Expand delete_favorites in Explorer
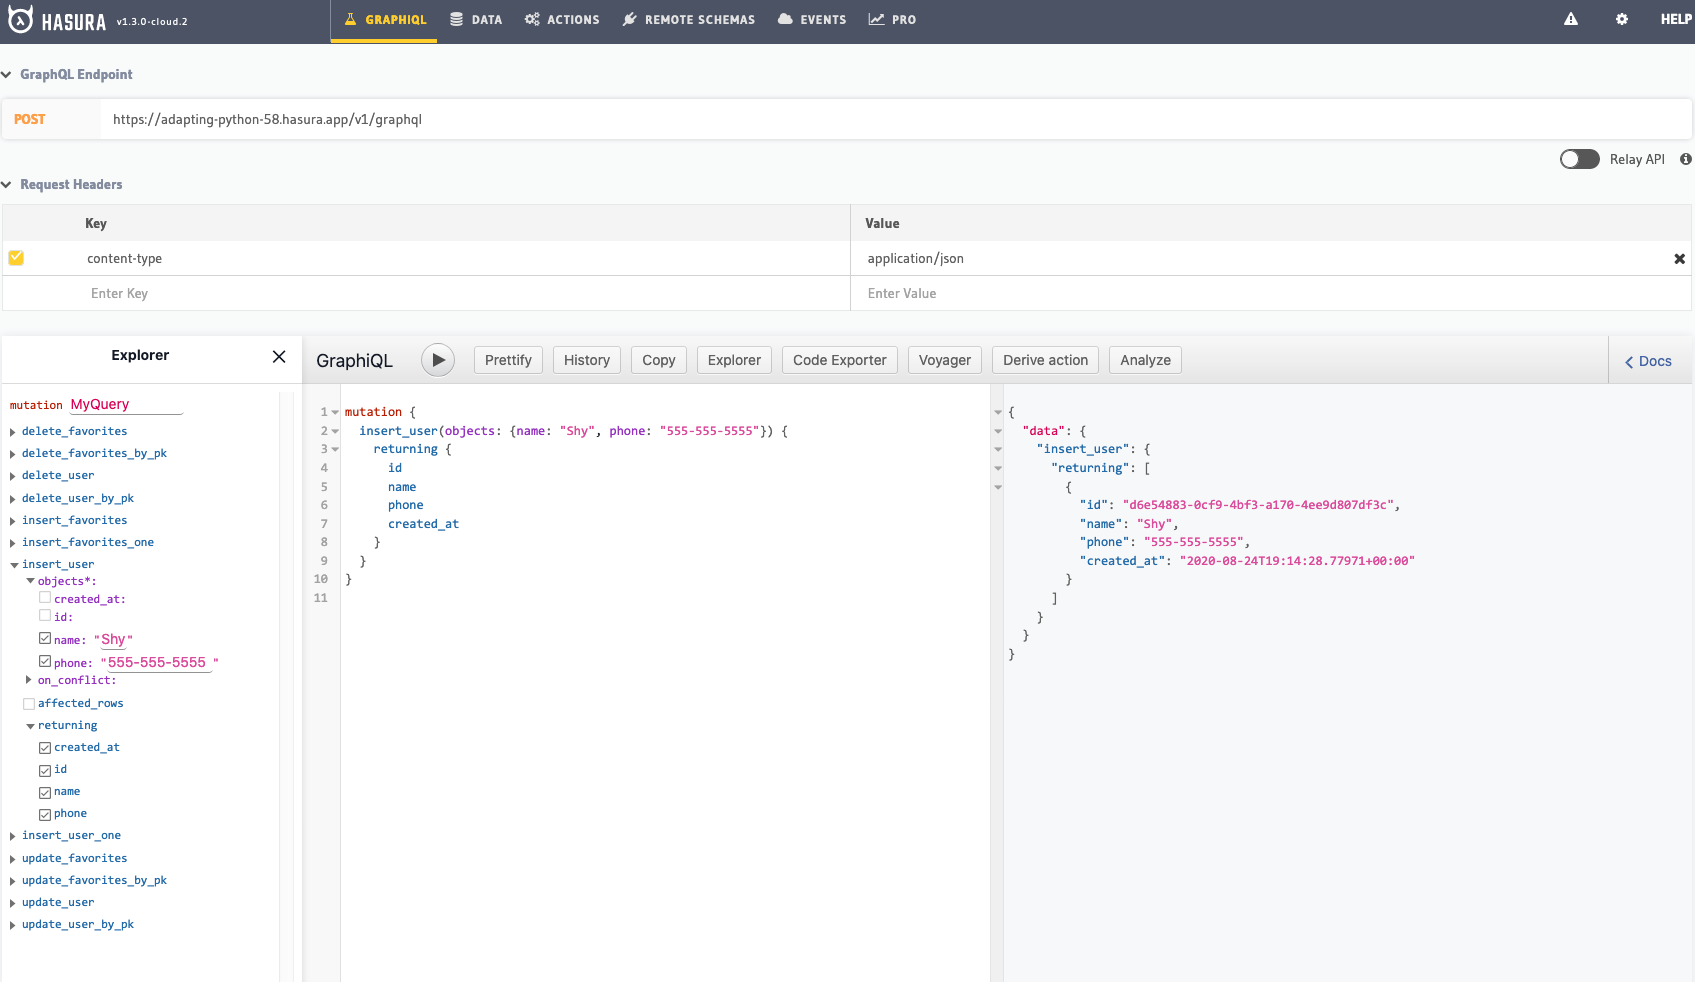Viewport: 1695px width, 982px height. 13,432
